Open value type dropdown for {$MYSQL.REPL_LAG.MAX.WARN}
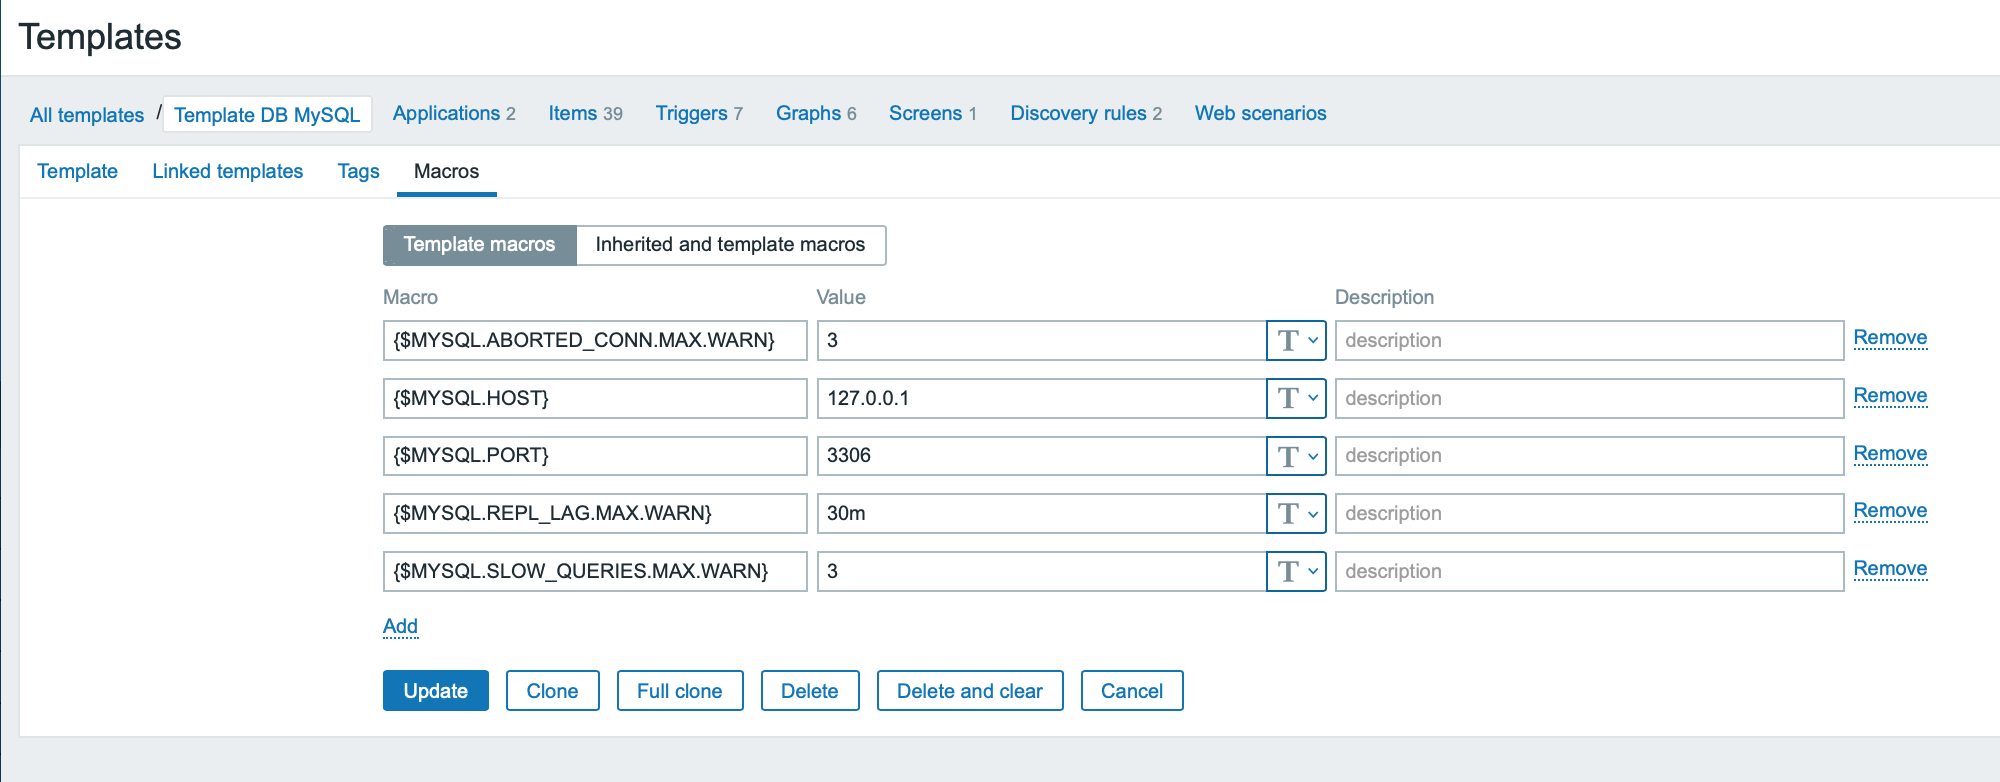 1296,513
